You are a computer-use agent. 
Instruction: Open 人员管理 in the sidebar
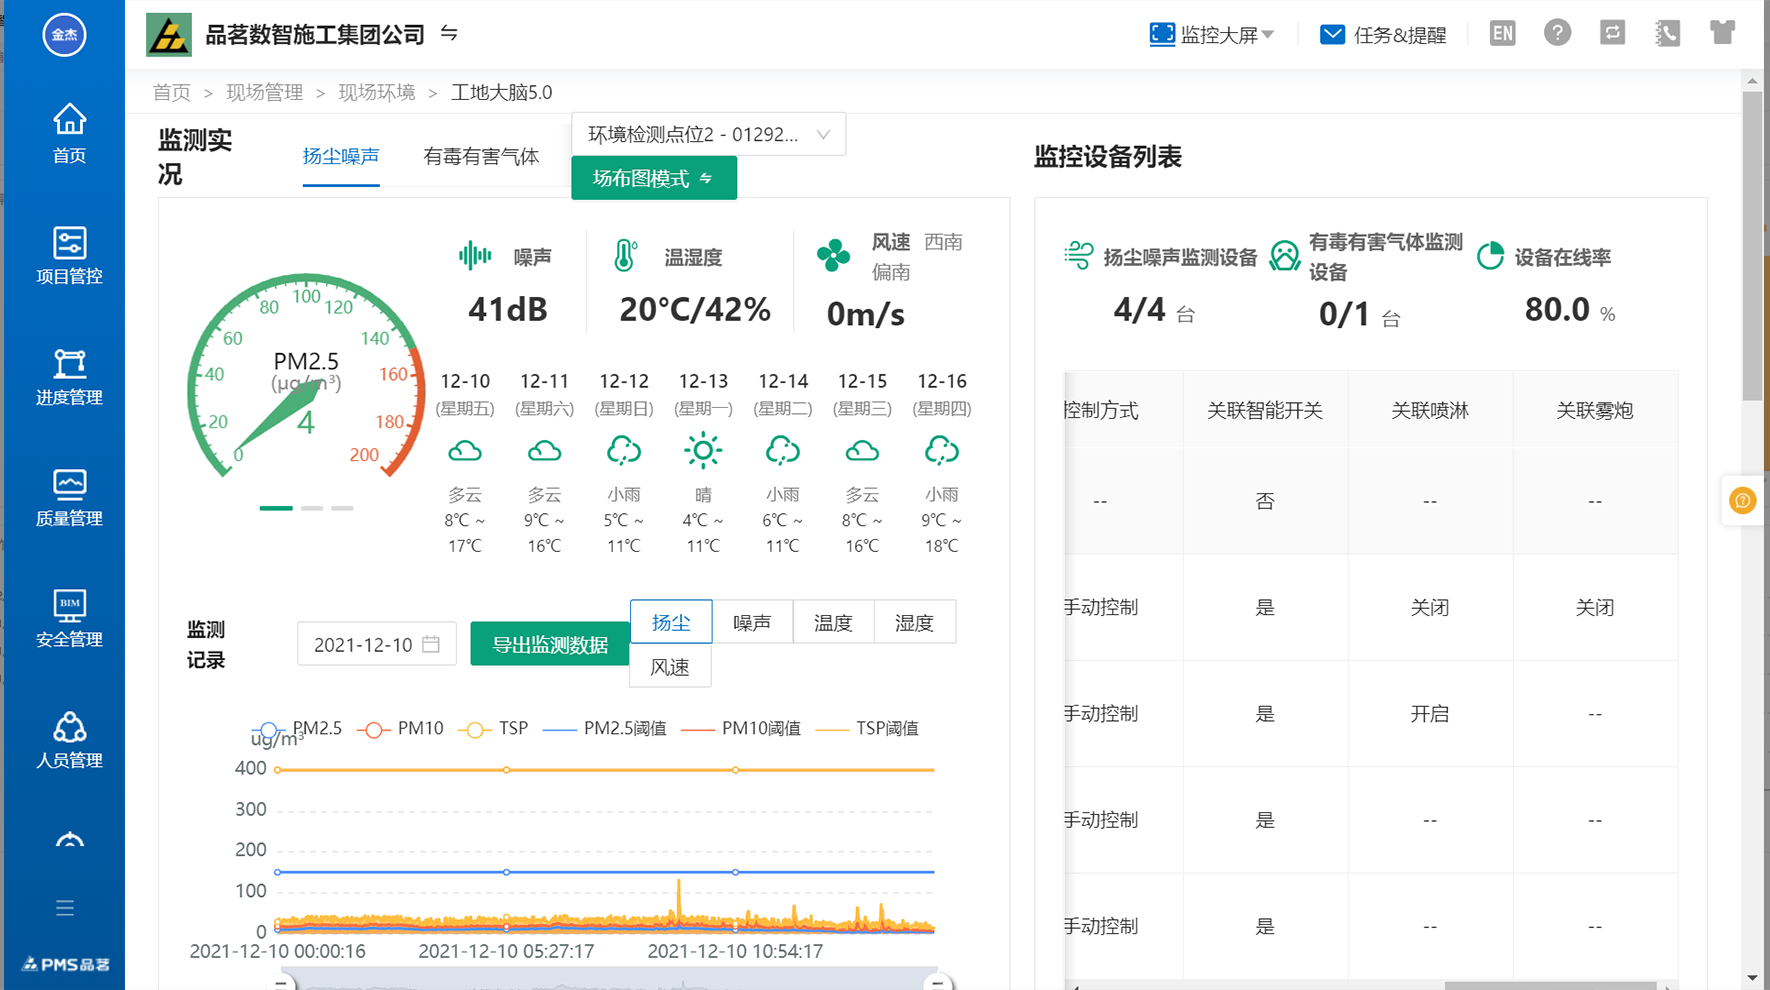click(x=69, y=740)
